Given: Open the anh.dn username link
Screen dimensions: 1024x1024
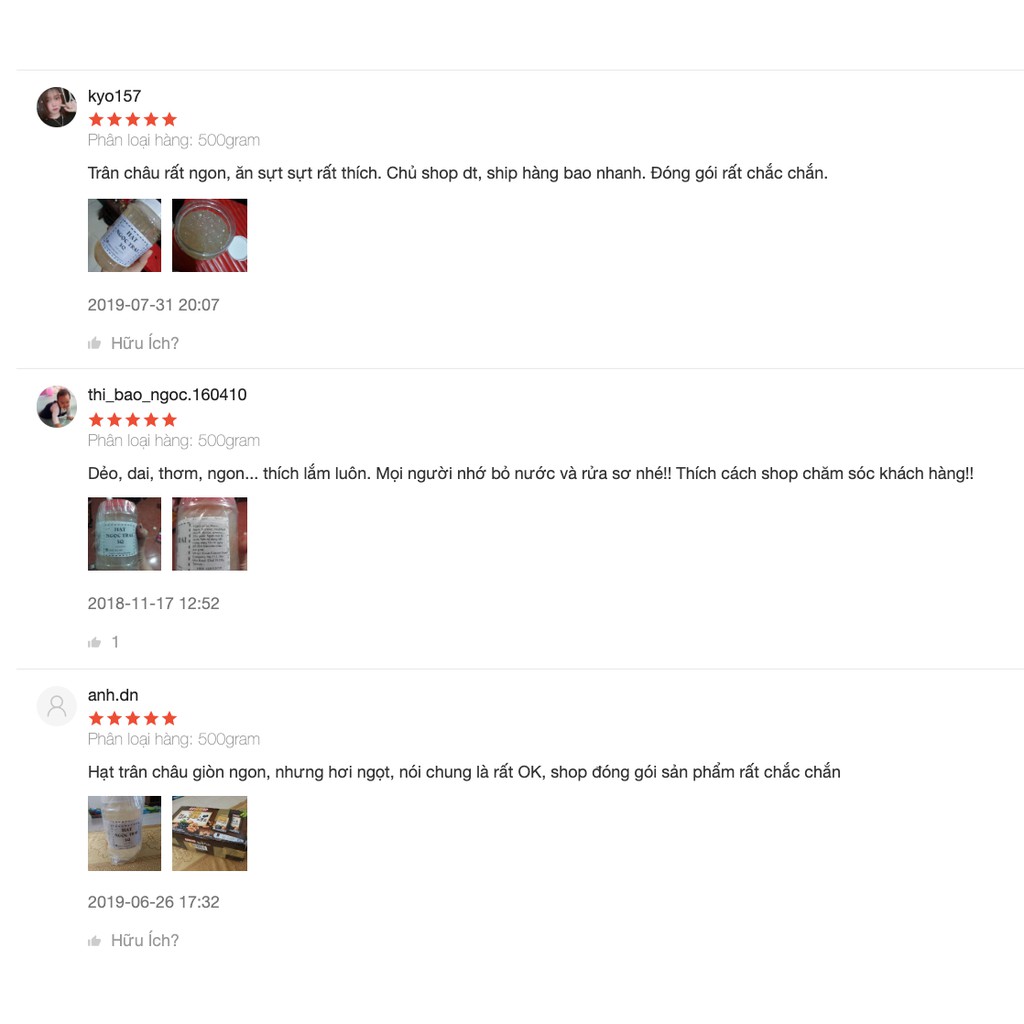Looking at the screenshot, I should click(113, 695).
